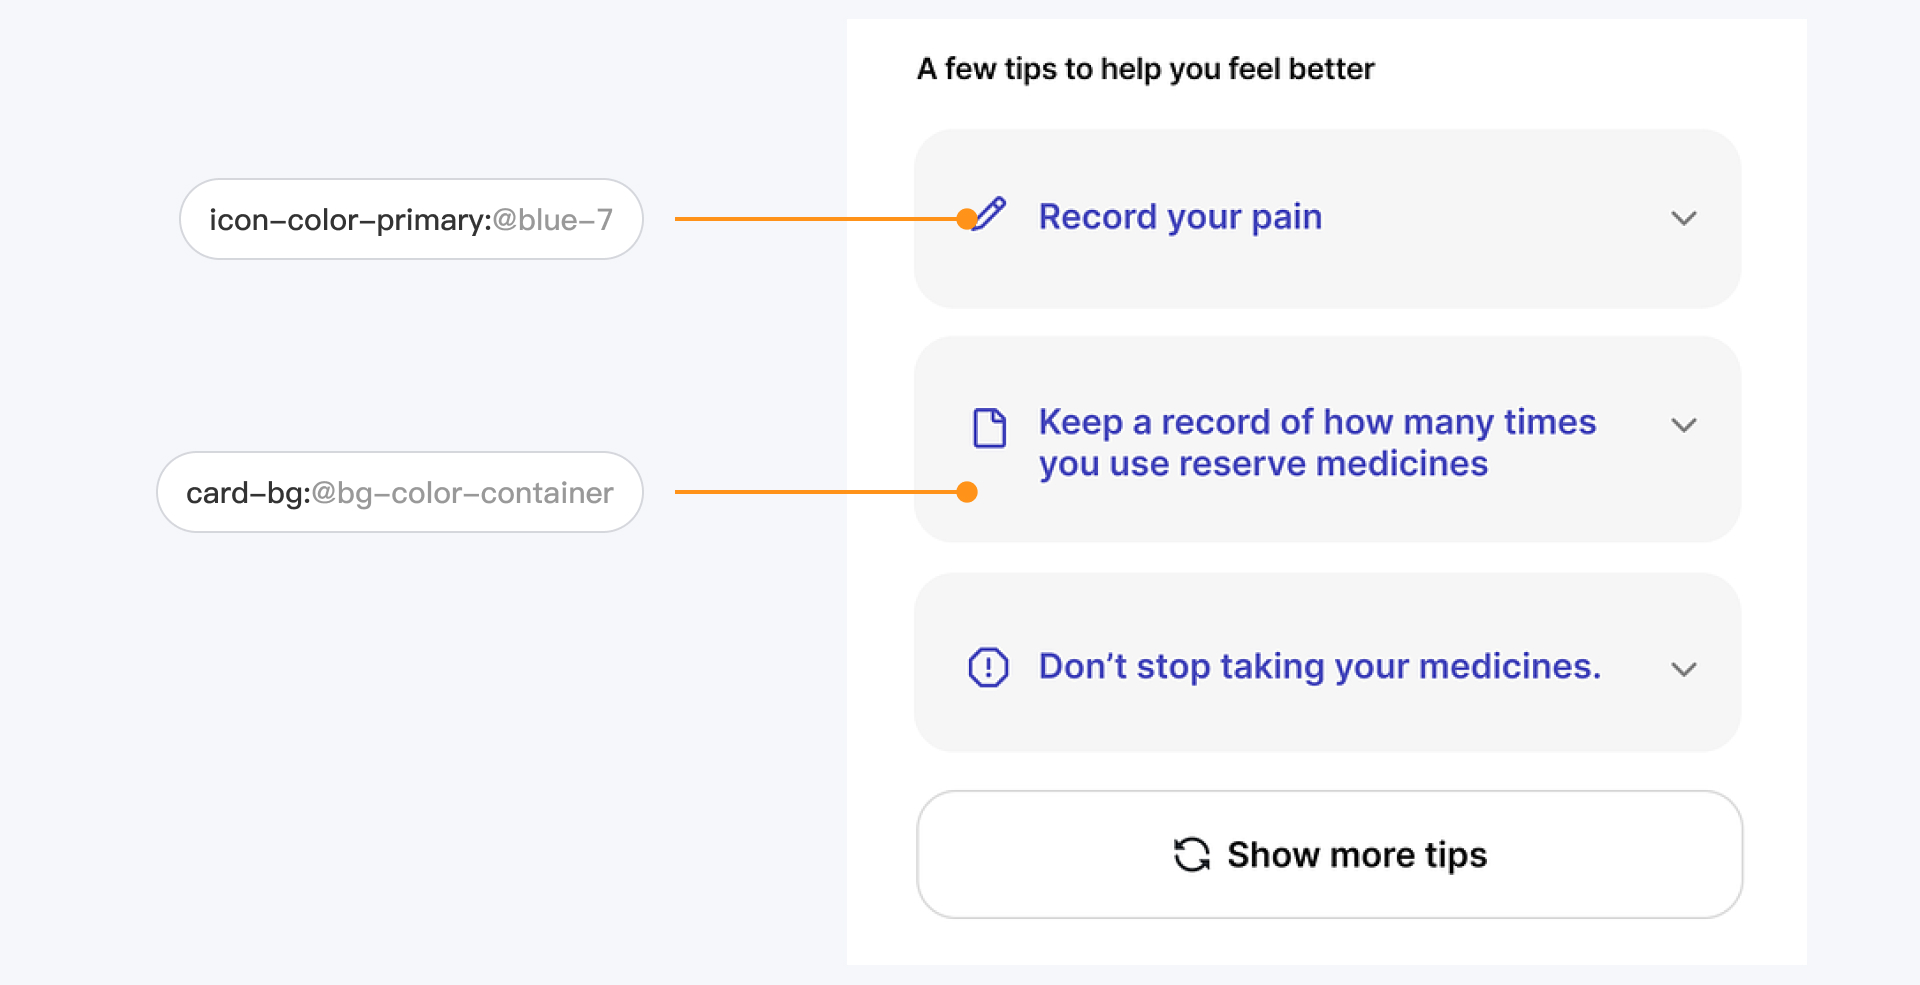
Task: Click the document icon on the reserve medicines card
Action: coord(990,428)
